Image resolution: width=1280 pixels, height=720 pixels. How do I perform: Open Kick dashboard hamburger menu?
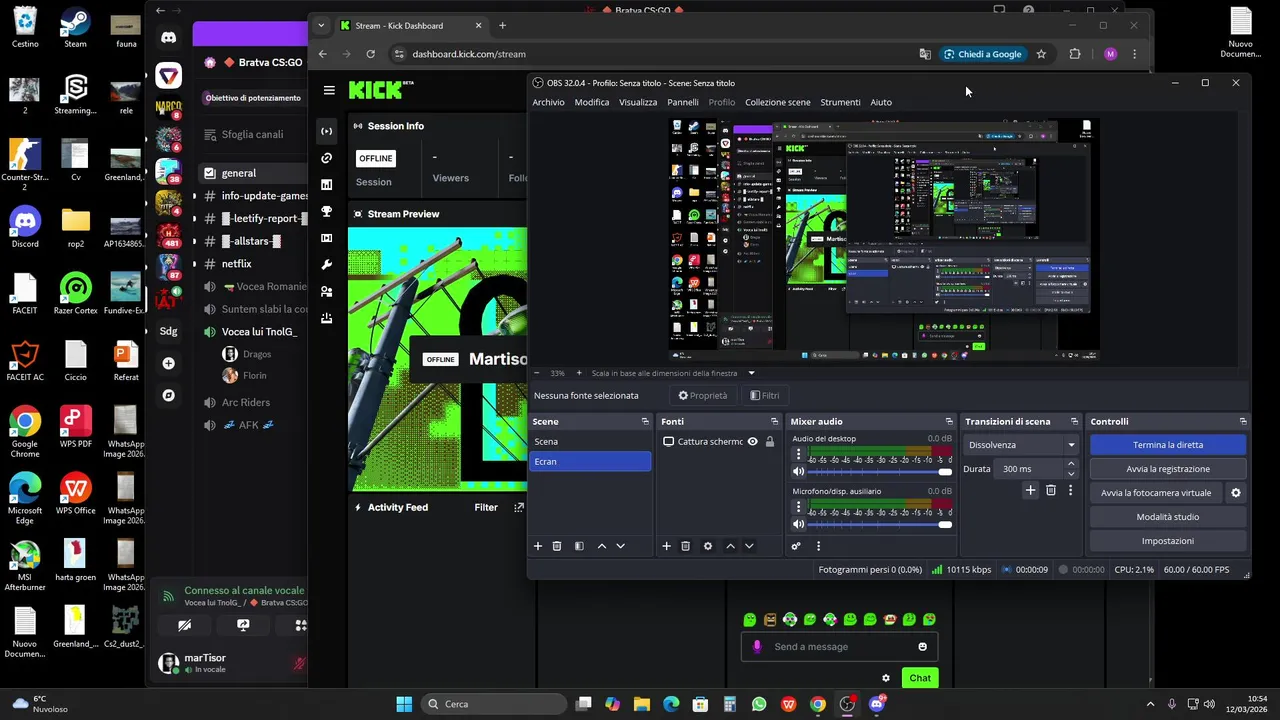[329, 90]
